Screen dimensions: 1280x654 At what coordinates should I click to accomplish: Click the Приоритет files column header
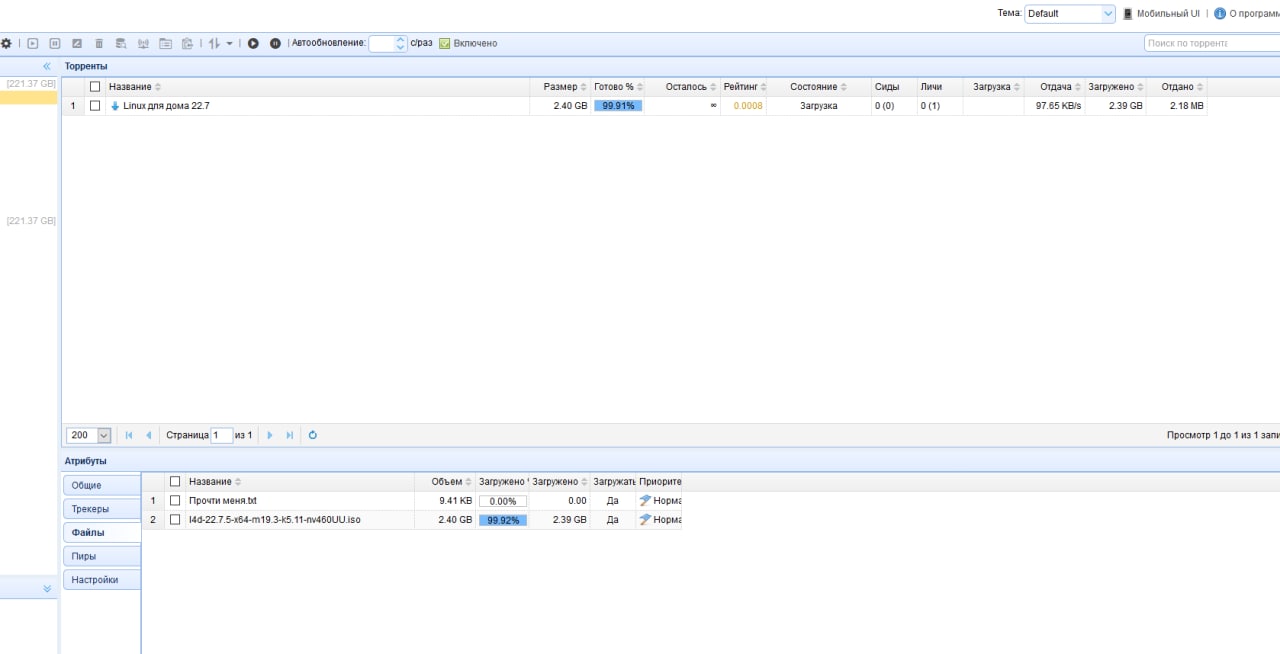click(660, 482)
